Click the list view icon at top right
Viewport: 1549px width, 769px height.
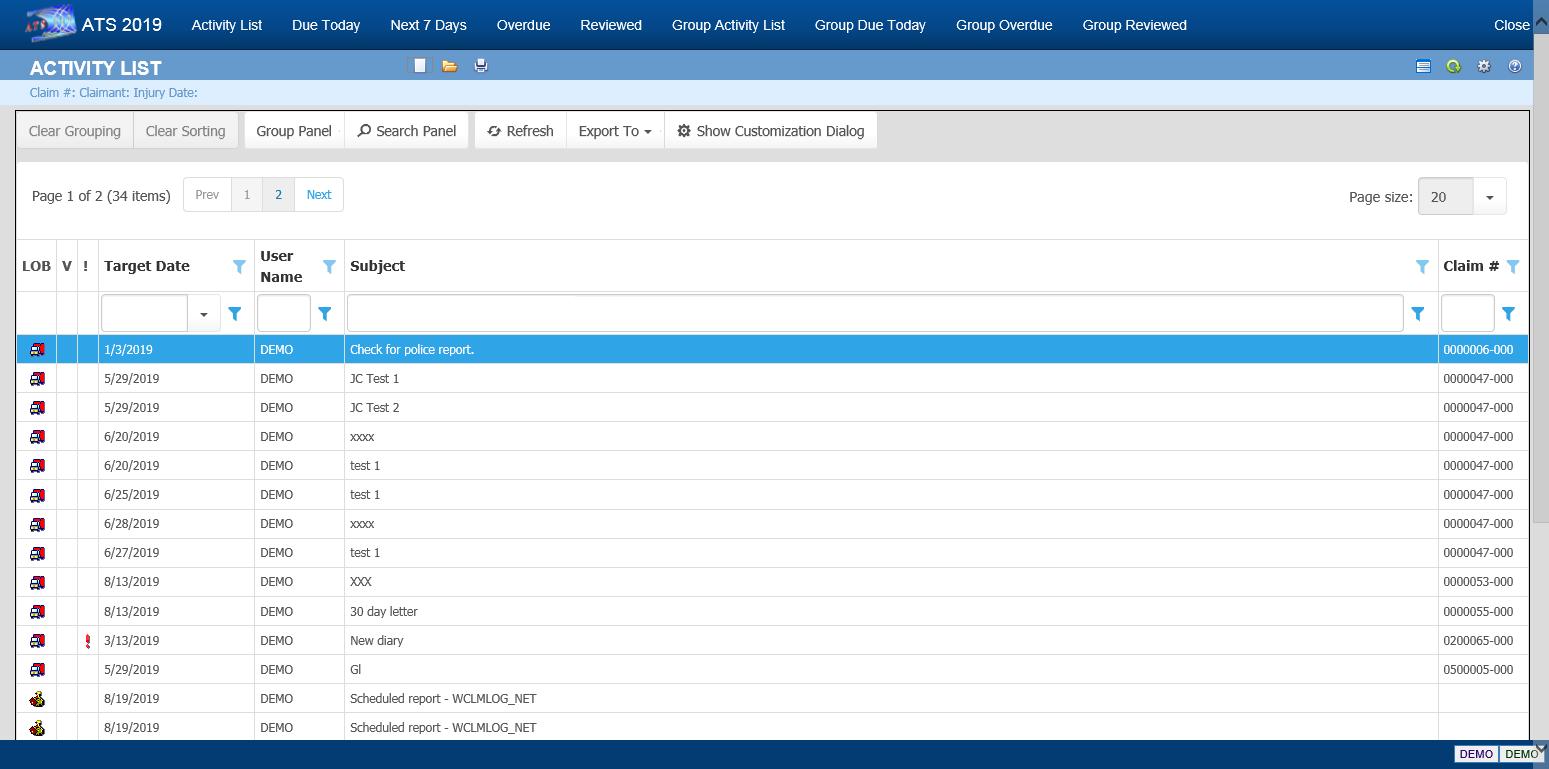point(1423,67)
